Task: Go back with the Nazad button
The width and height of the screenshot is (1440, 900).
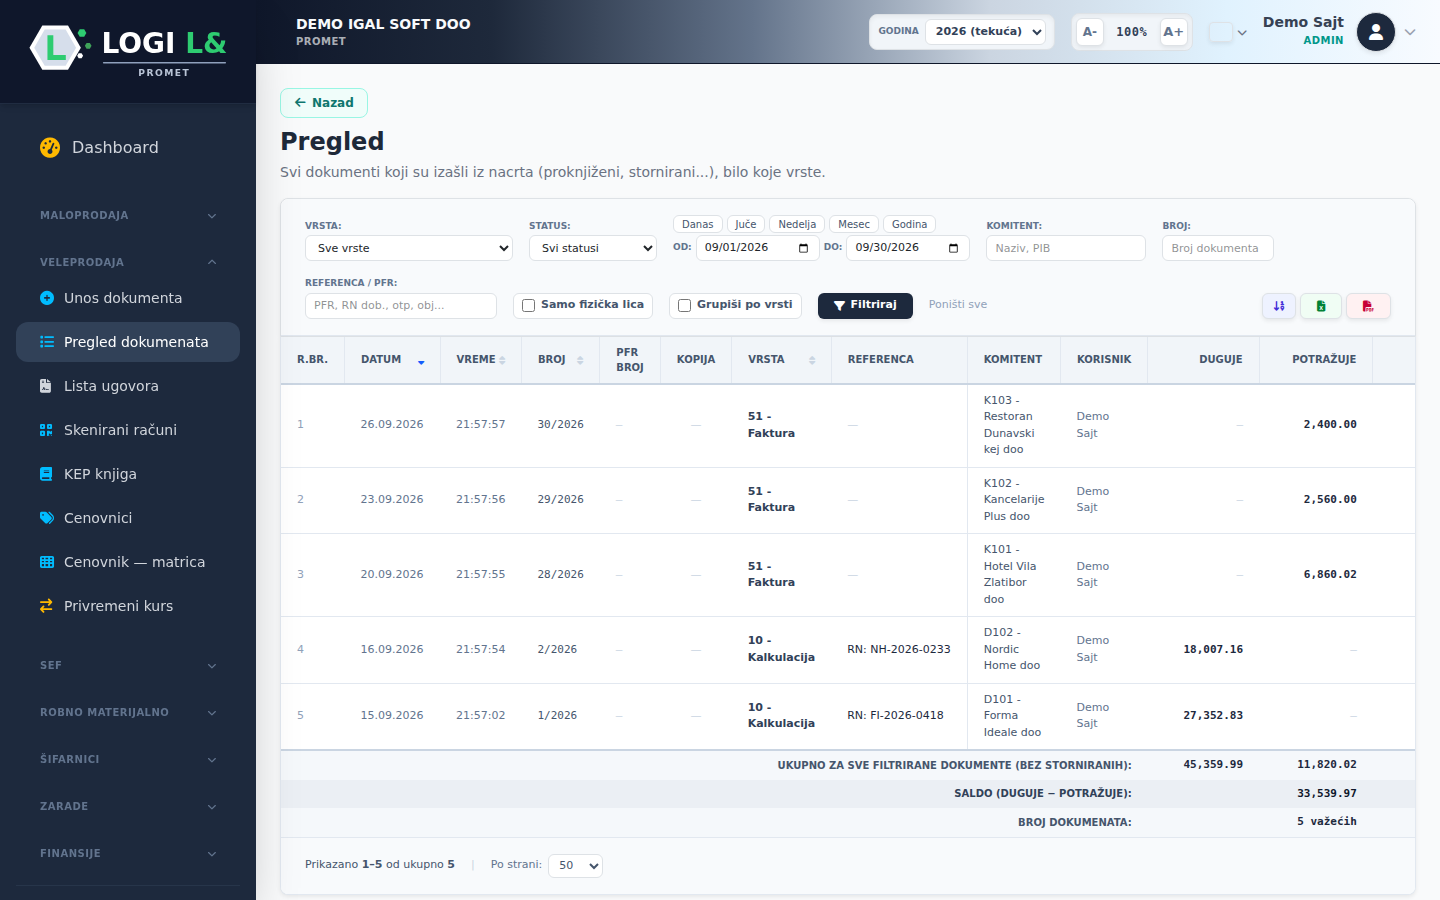Action: (324, 103)
